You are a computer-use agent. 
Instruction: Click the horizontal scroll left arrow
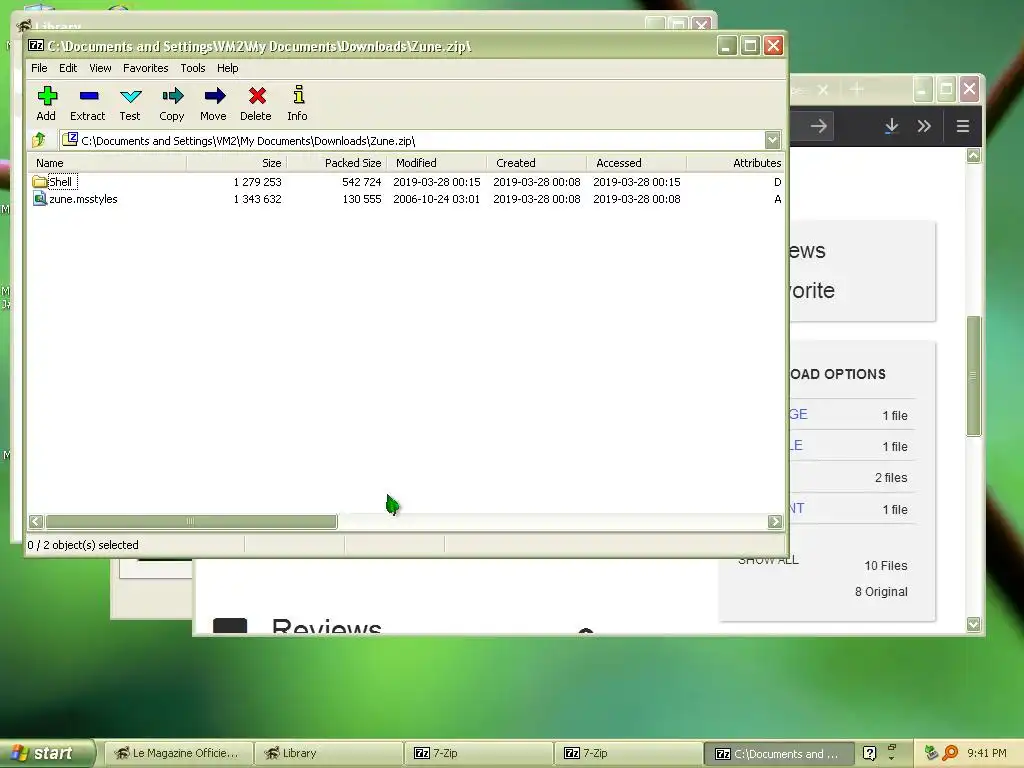(x=36, y=521)
